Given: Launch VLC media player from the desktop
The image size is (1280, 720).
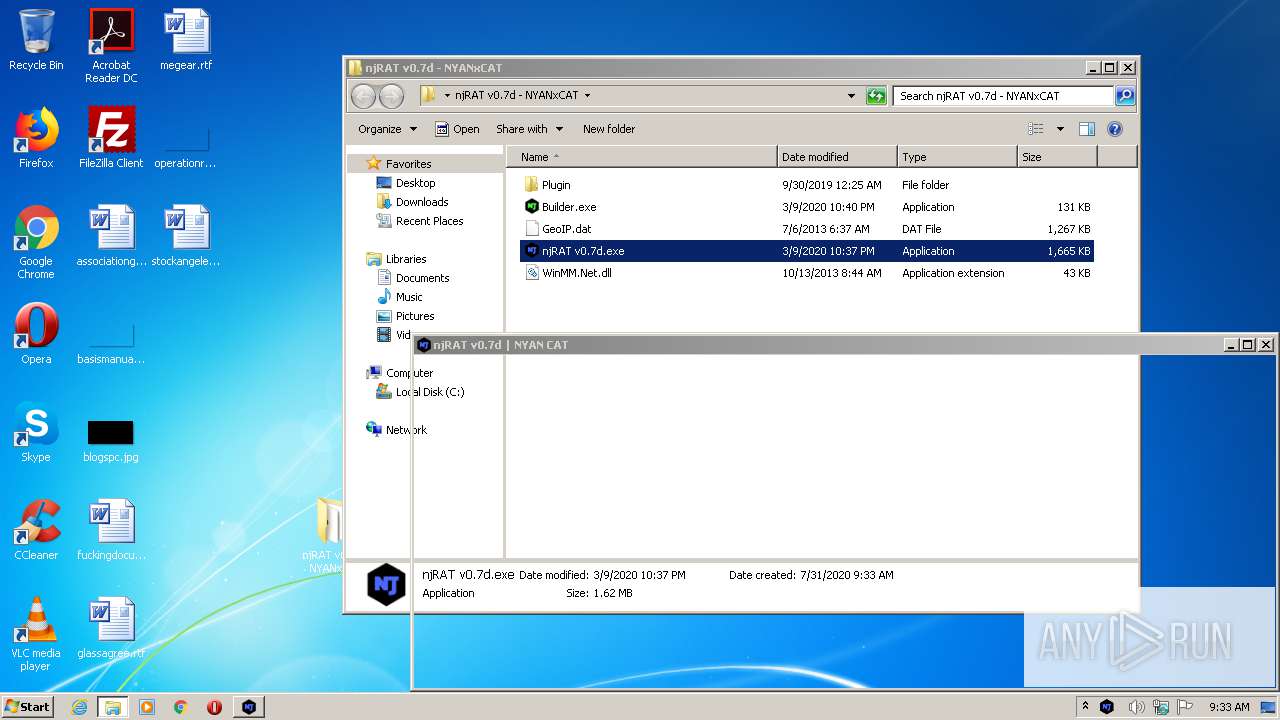Looking at the screenshot, I should click(x=36, y=634).
